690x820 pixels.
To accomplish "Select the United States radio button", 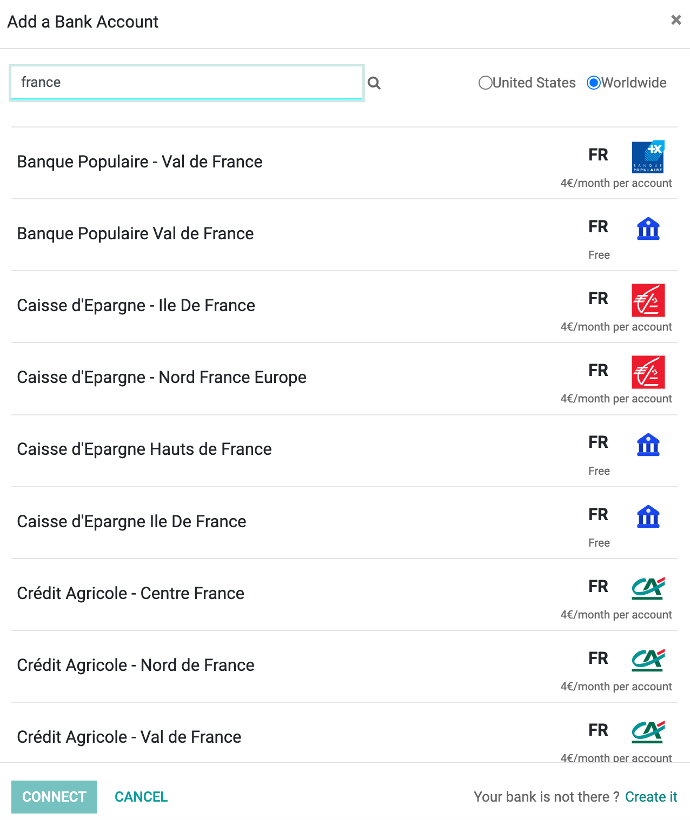I will [x=486, y=83].
